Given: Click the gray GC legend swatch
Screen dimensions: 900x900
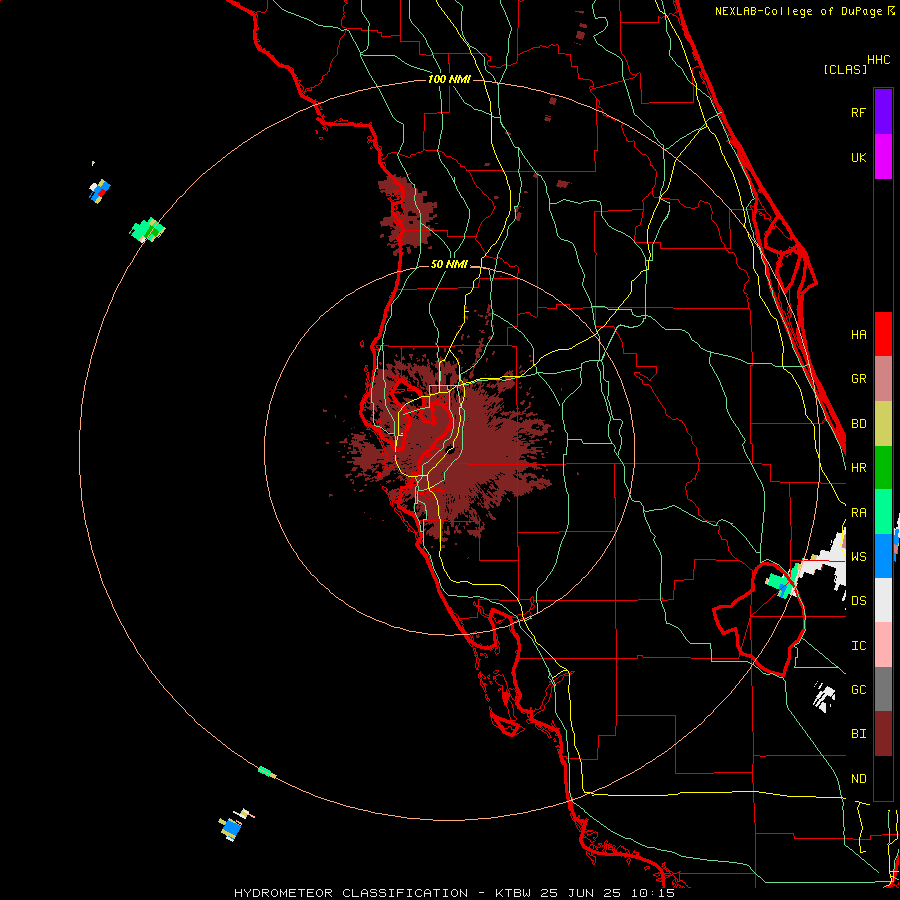Looking at the screenshot, I should click(x=883, y=689).
